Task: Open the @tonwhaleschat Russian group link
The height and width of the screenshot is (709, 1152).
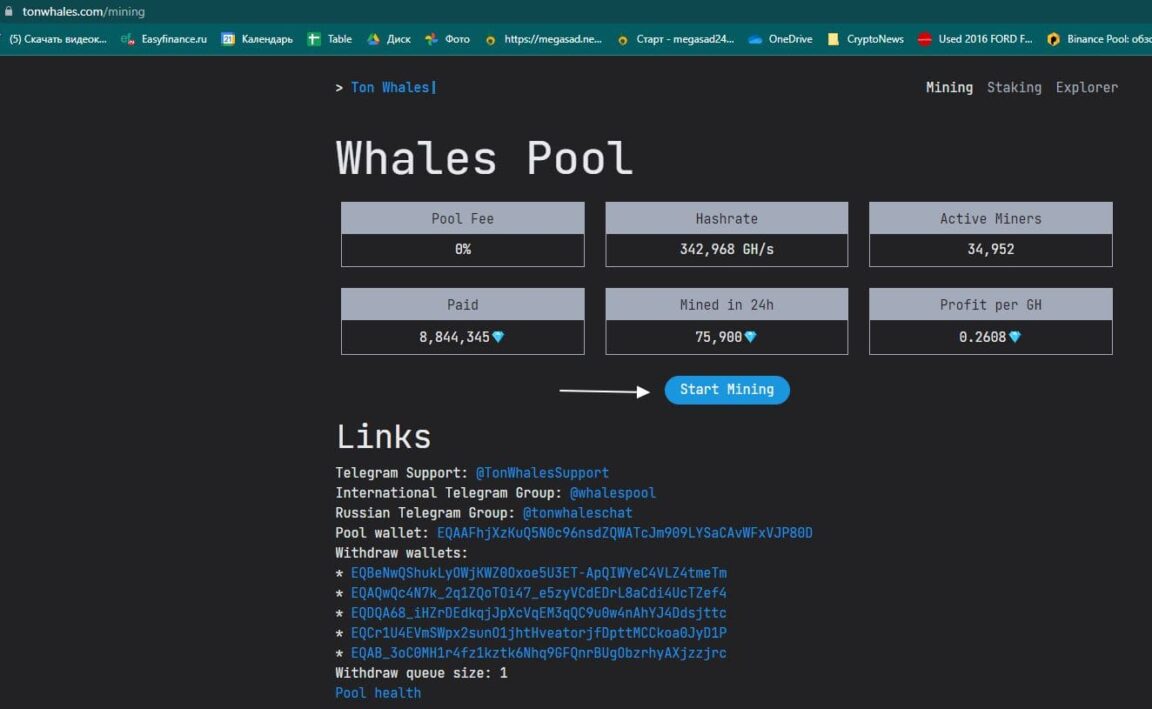Action: pos(577,513)
